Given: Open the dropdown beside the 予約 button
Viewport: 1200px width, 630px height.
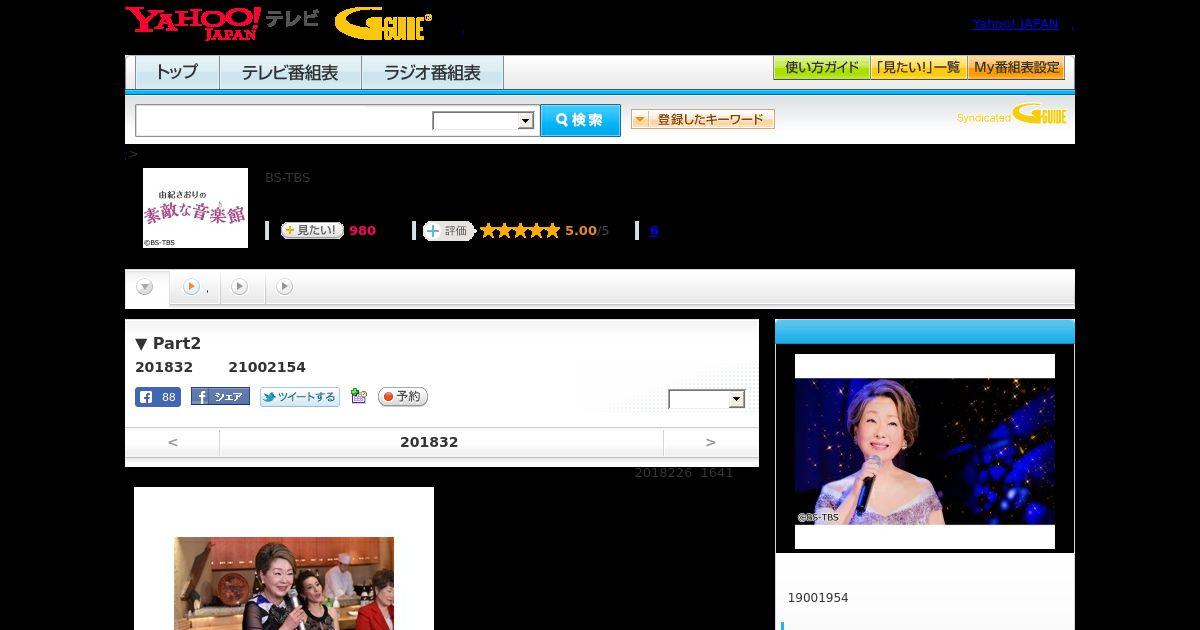Looking at the screenshot, I should 707,399.
